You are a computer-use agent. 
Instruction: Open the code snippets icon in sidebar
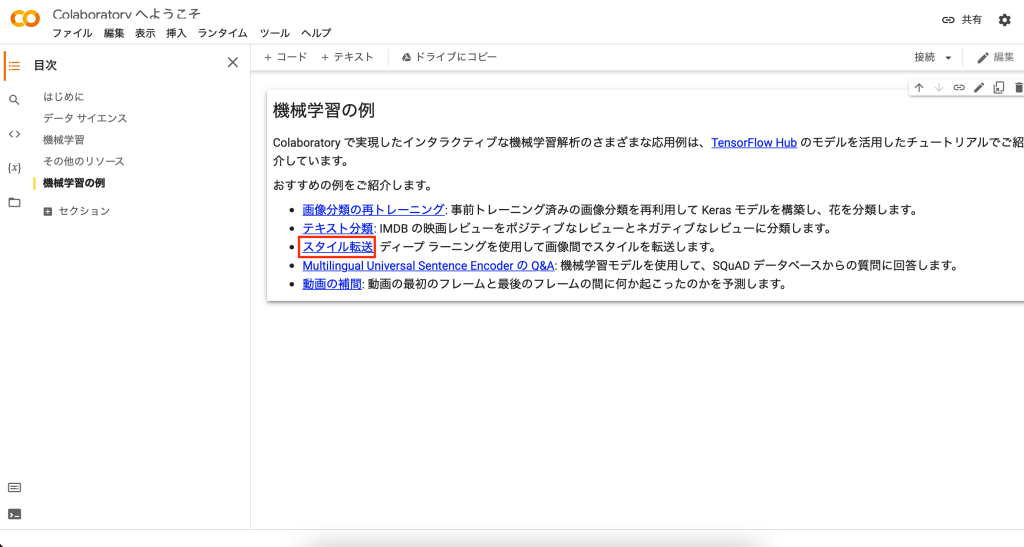tap(14, 134)
